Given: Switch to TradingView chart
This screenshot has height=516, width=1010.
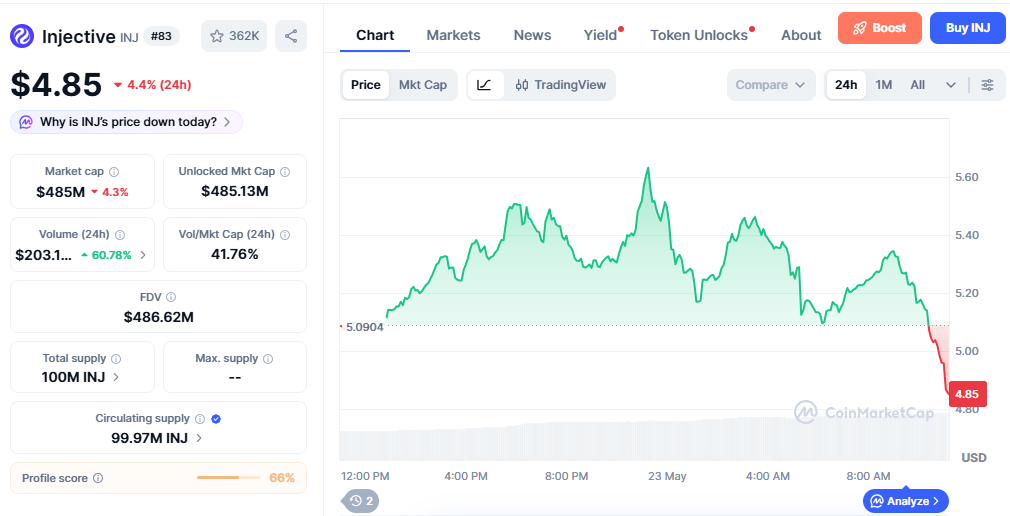Looking at the screenshot, I should pyautogui.click(x=561, y=85).
